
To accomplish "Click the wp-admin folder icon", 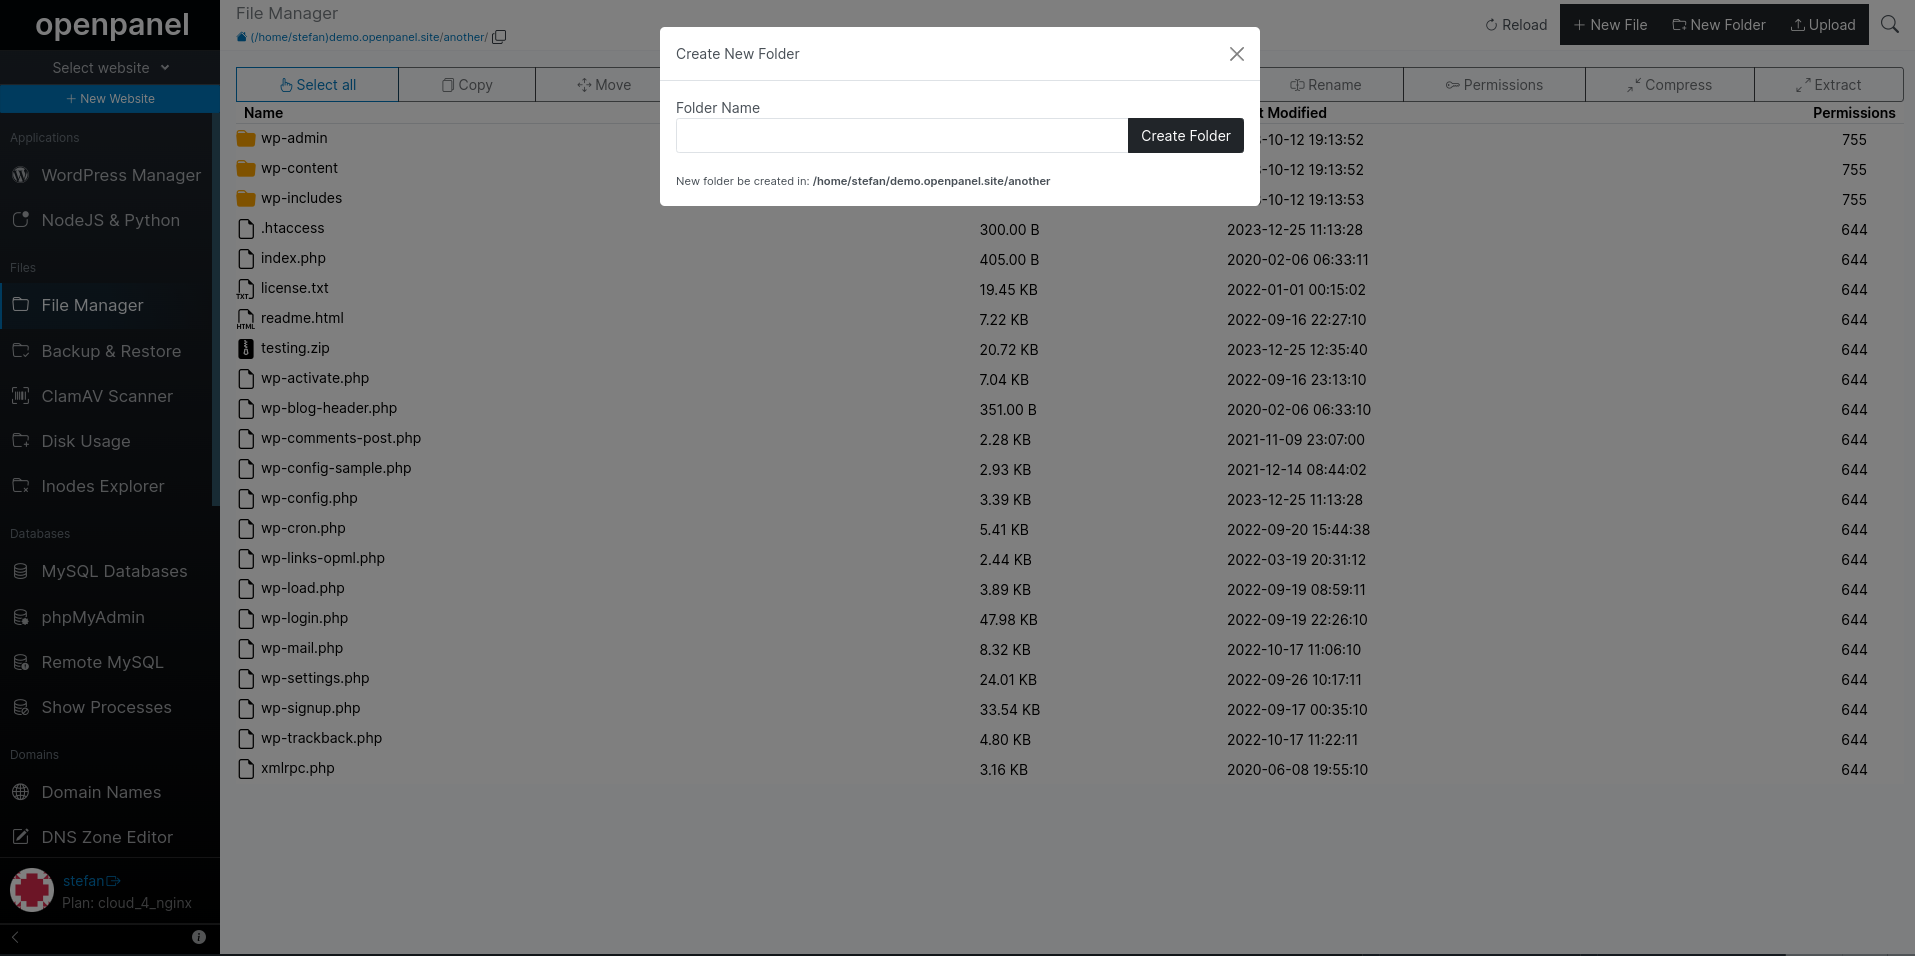I will click(246, 138).
